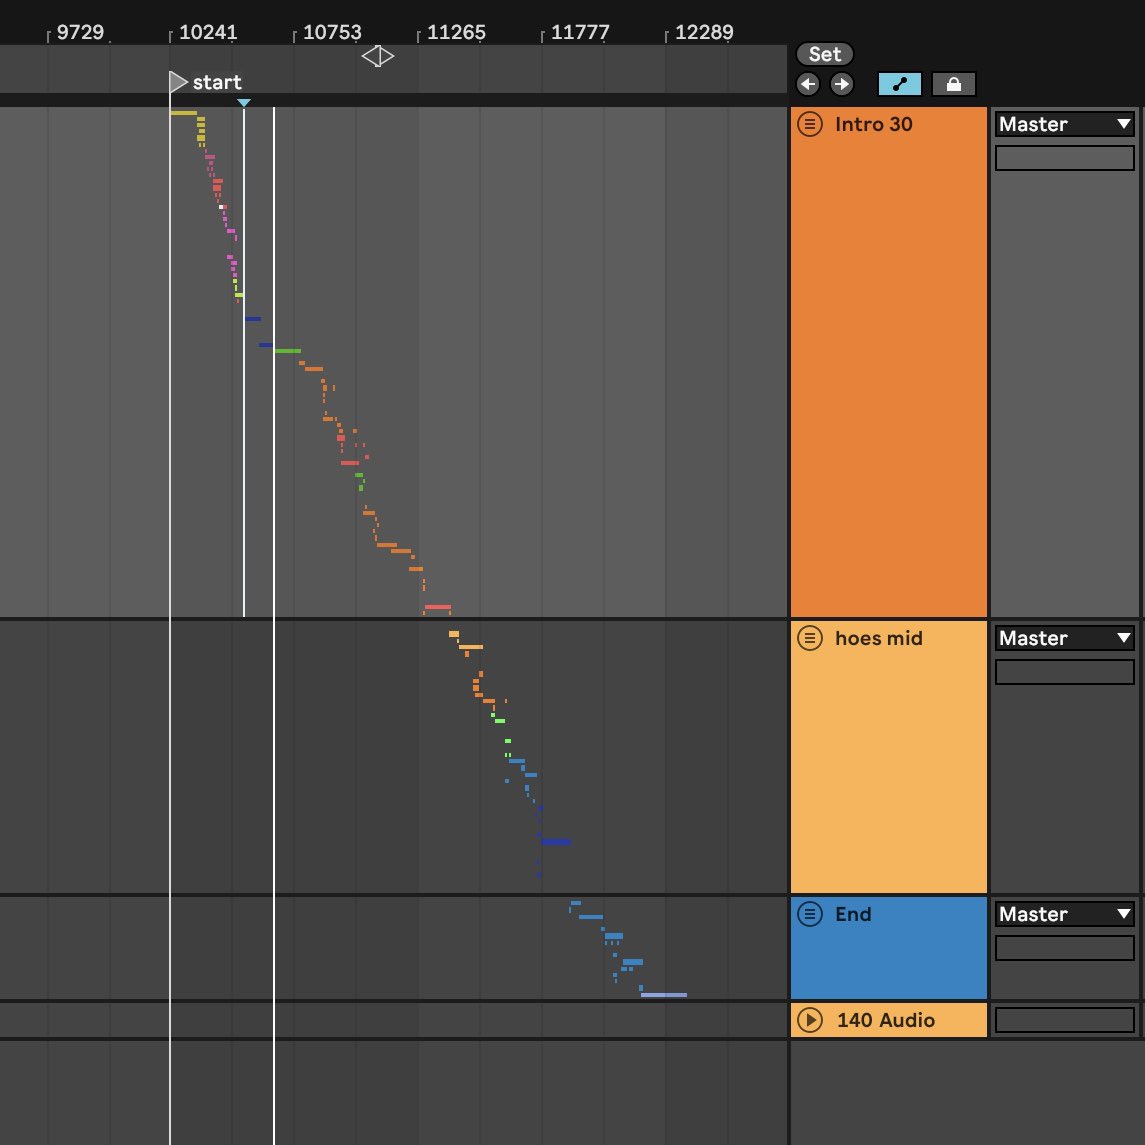Click the empty field under Intro 30 Master
The height and width of the screenshot is (1145, 1145).
(1065, 158)
